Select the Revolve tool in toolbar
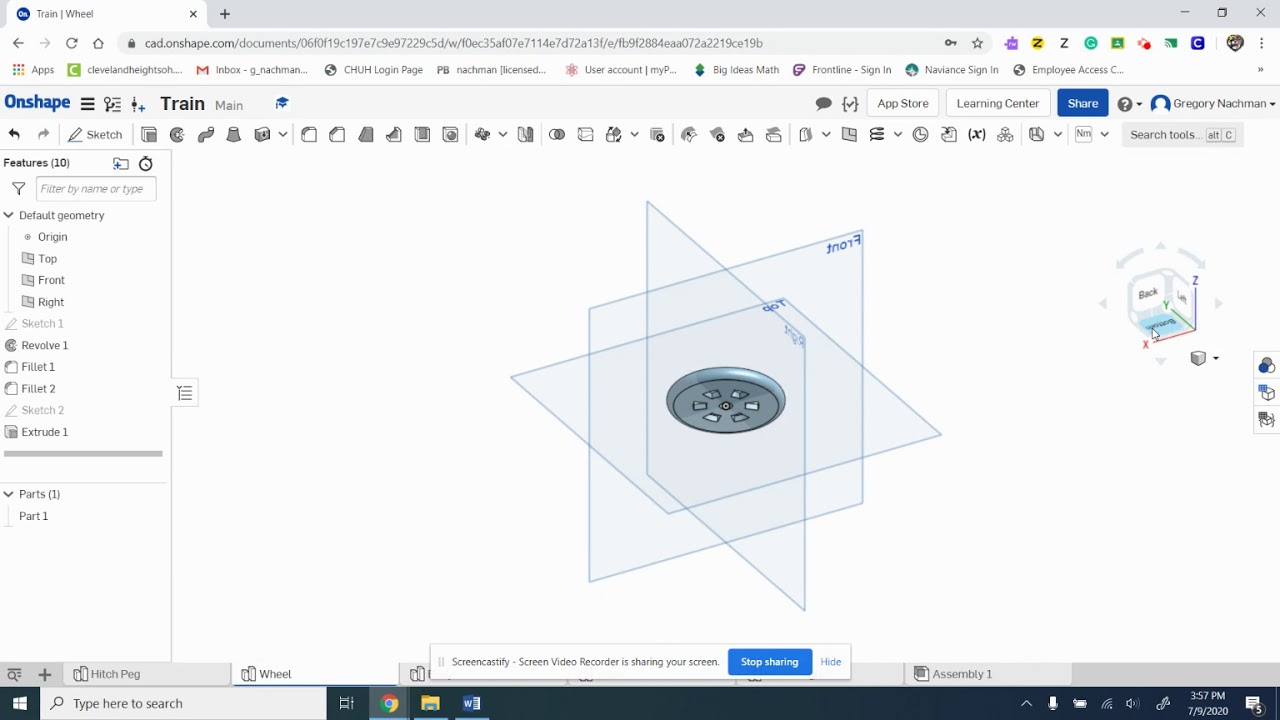 (177, 135)
